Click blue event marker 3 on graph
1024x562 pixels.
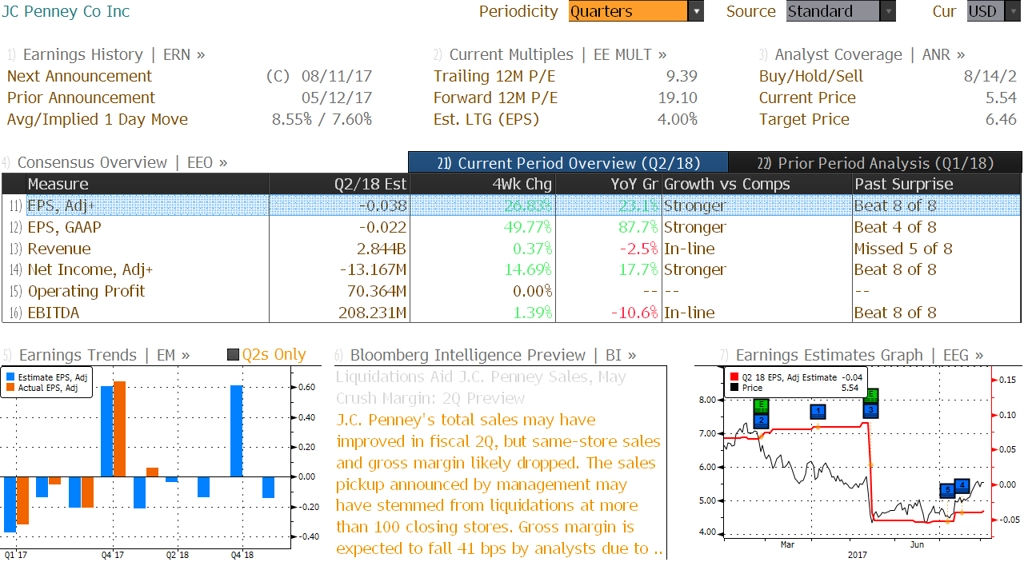tap(871, 411)
